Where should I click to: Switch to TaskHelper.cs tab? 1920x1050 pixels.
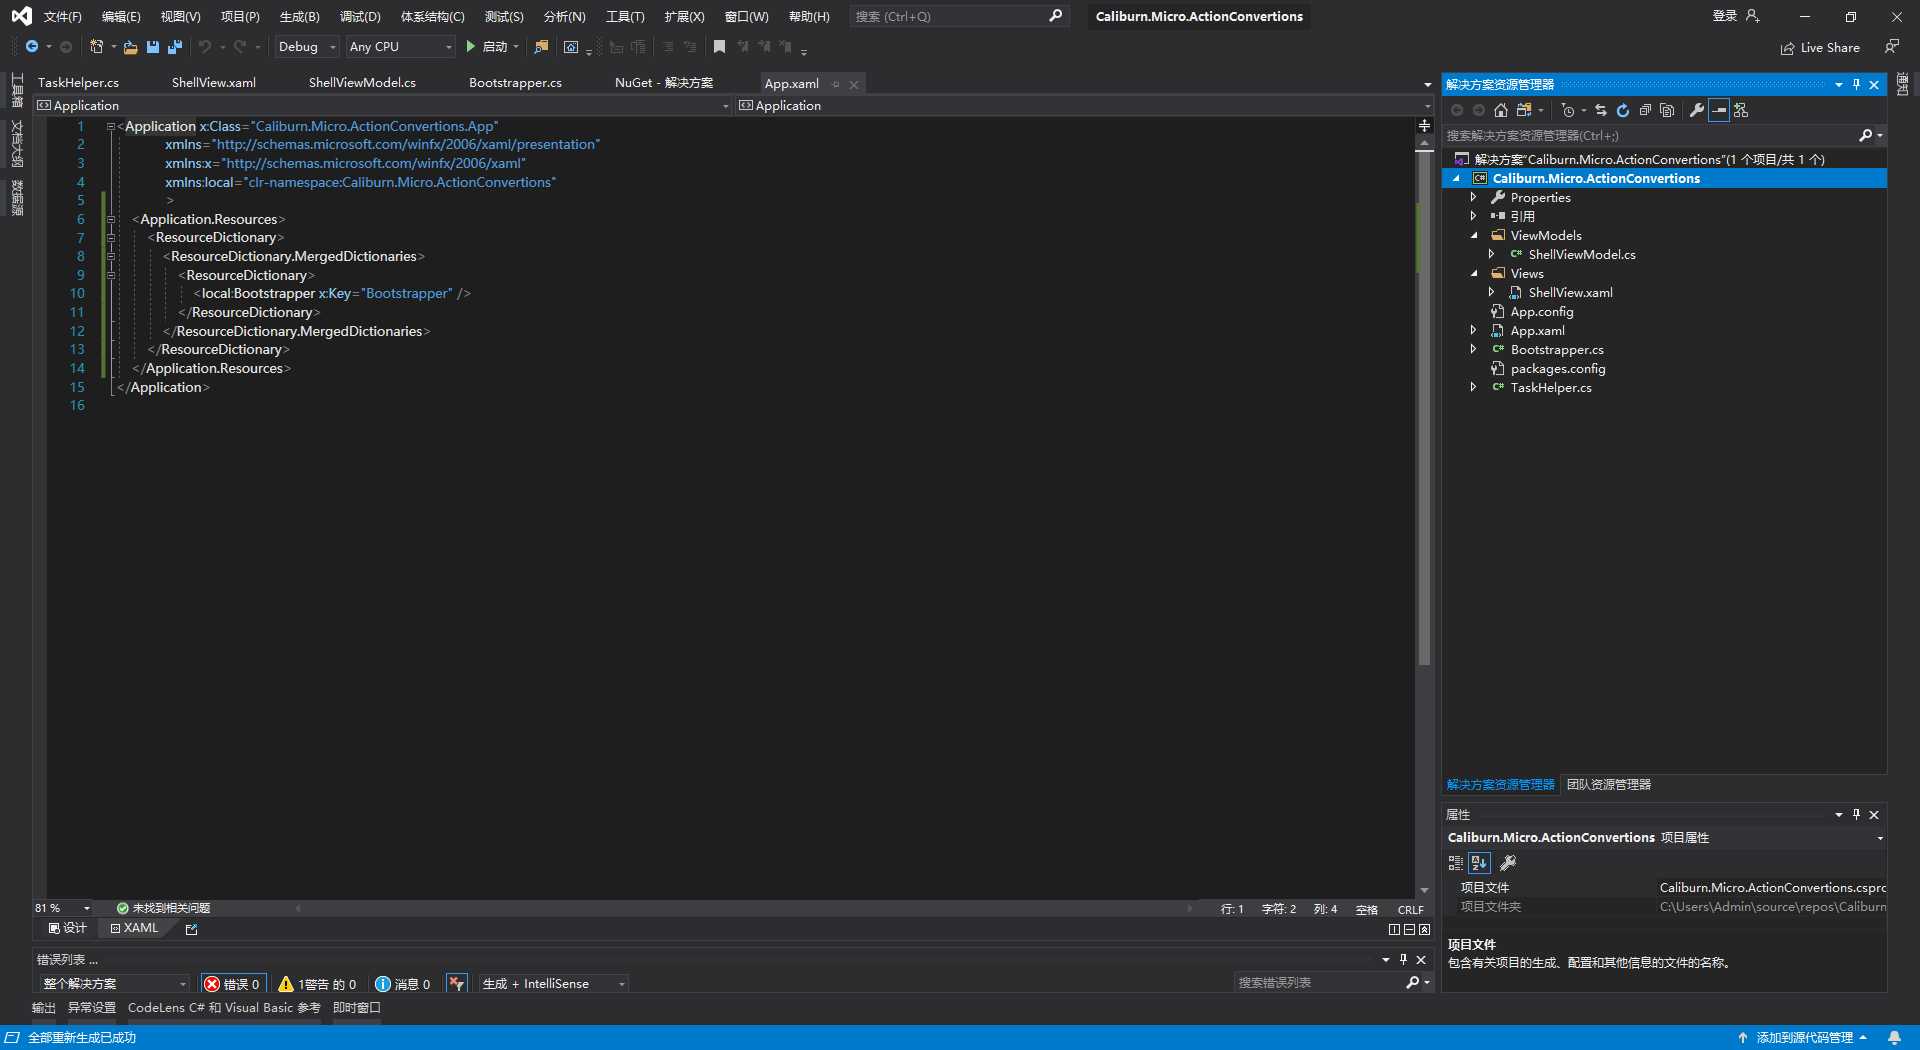click(78, 83)
